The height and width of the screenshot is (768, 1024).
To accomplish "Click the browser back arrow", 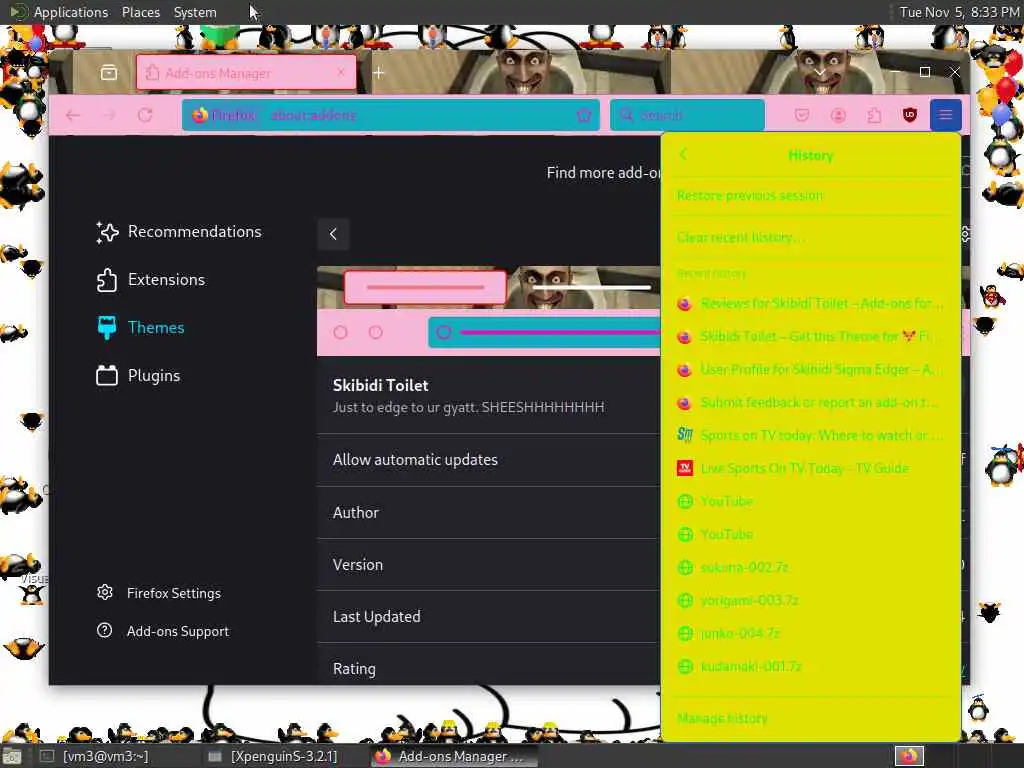I will 72,116.
